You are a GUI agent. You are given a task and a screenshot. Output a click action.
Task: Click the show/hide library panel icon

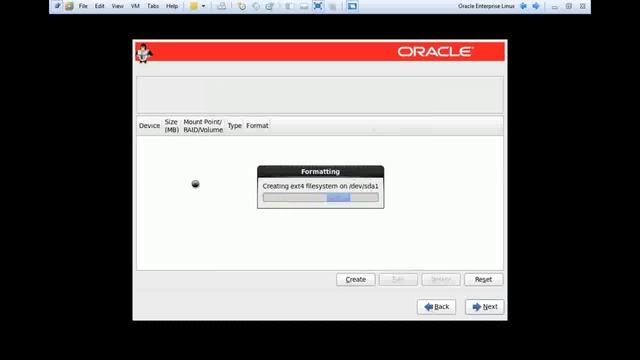click(289, 6)
